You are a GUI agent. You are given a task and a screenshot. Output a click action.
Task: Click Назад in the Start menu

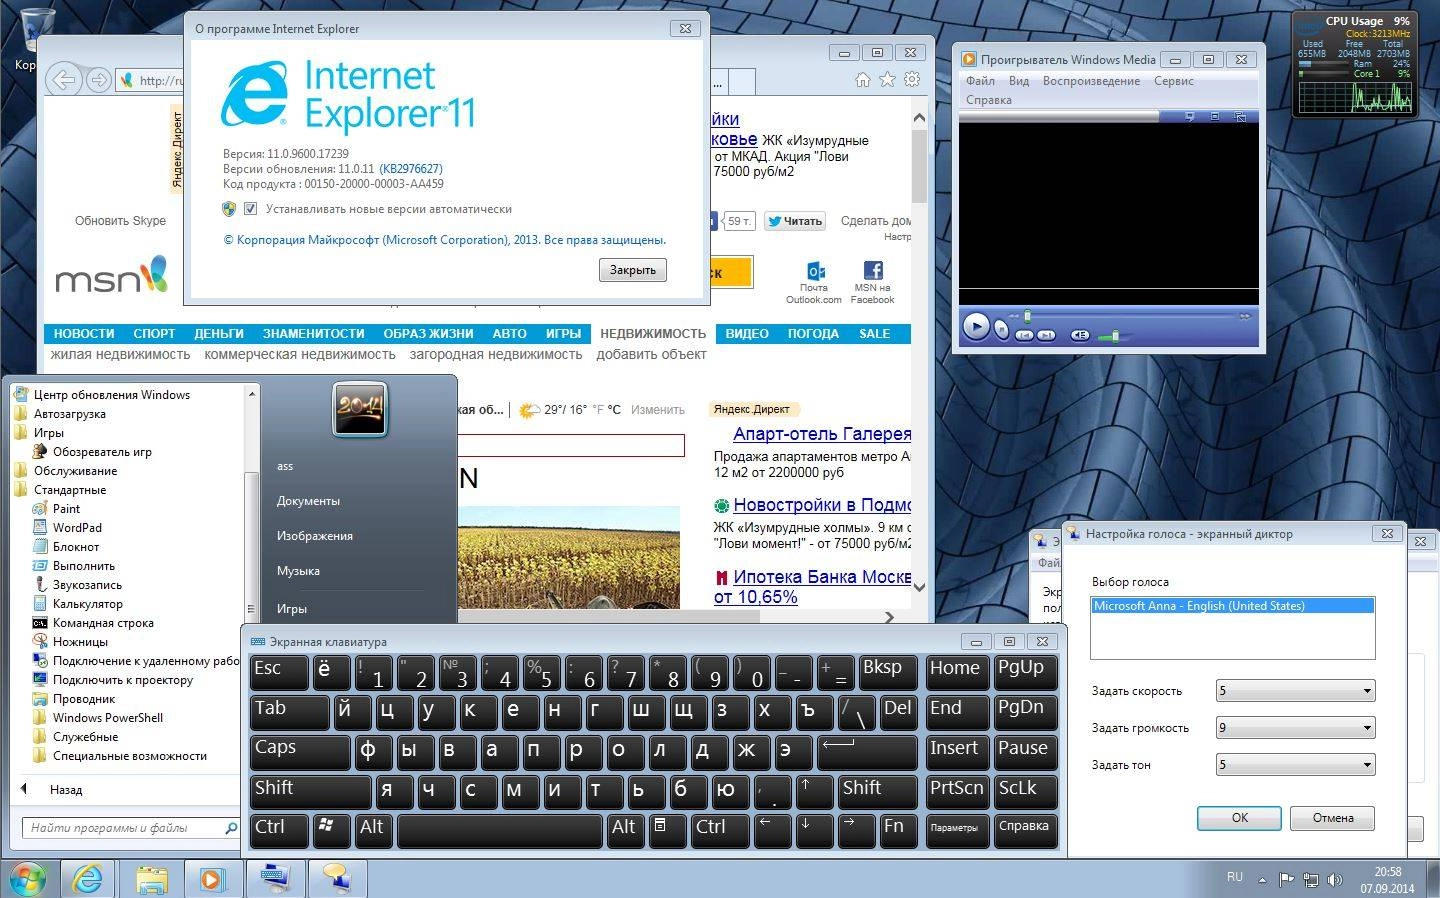coord(66,789)
